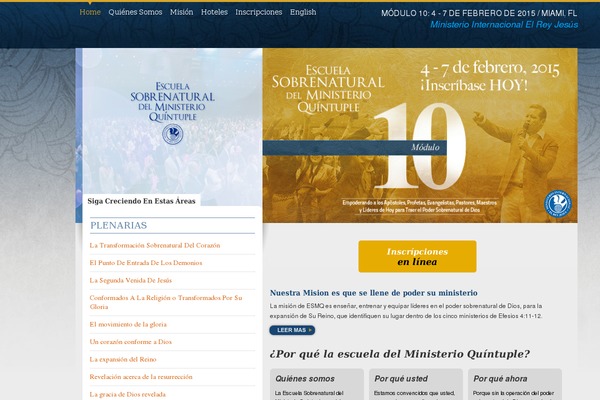Click the Nuestra Mision heading text
Viewport: 600px width, 400px height.
point(373,293)
